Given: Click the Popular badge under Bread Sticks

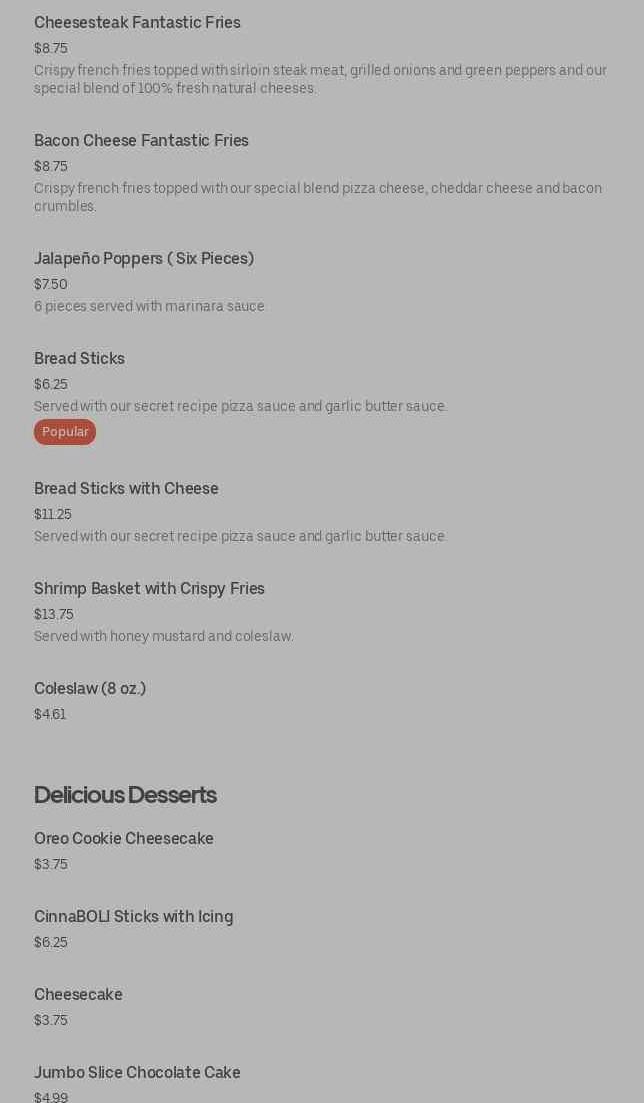Looking at the screenshot, I should (x=65, y=432).
